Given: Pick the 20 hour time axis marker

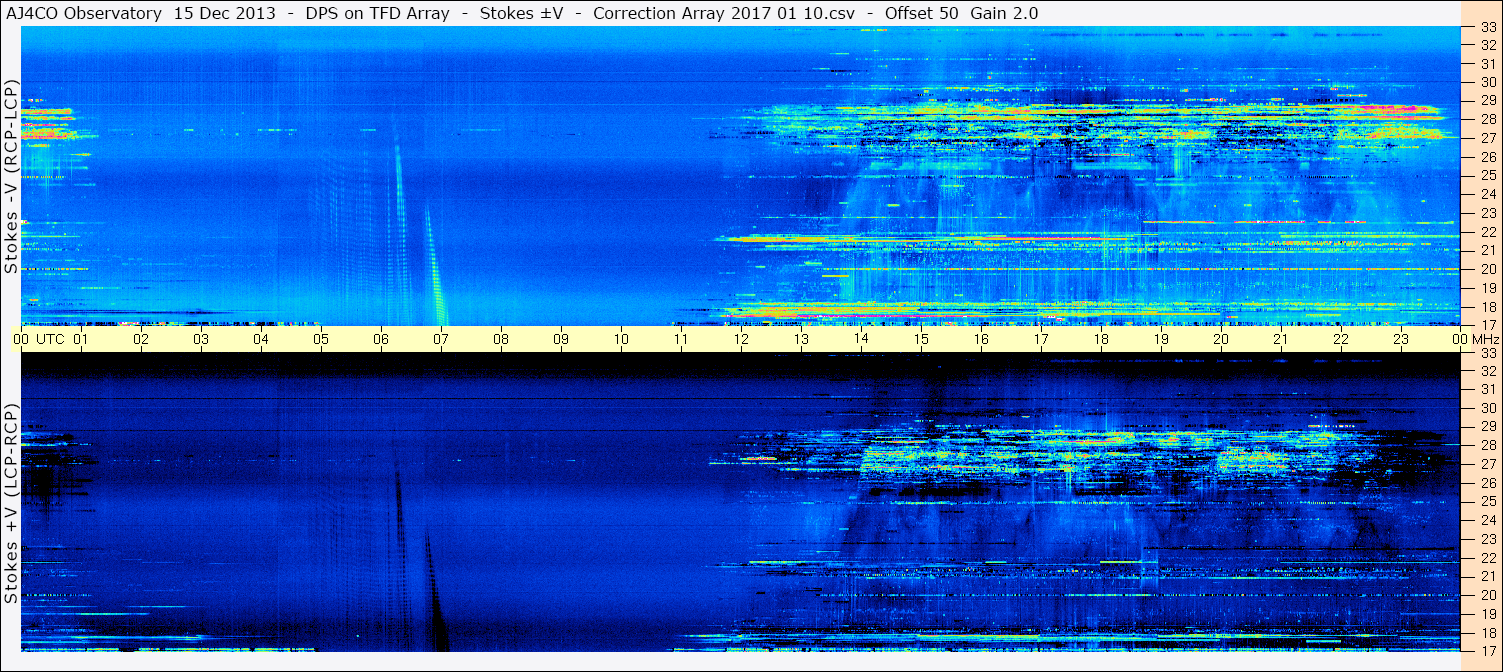Looking at the screenshot, I should click(x=1221, y=339).
